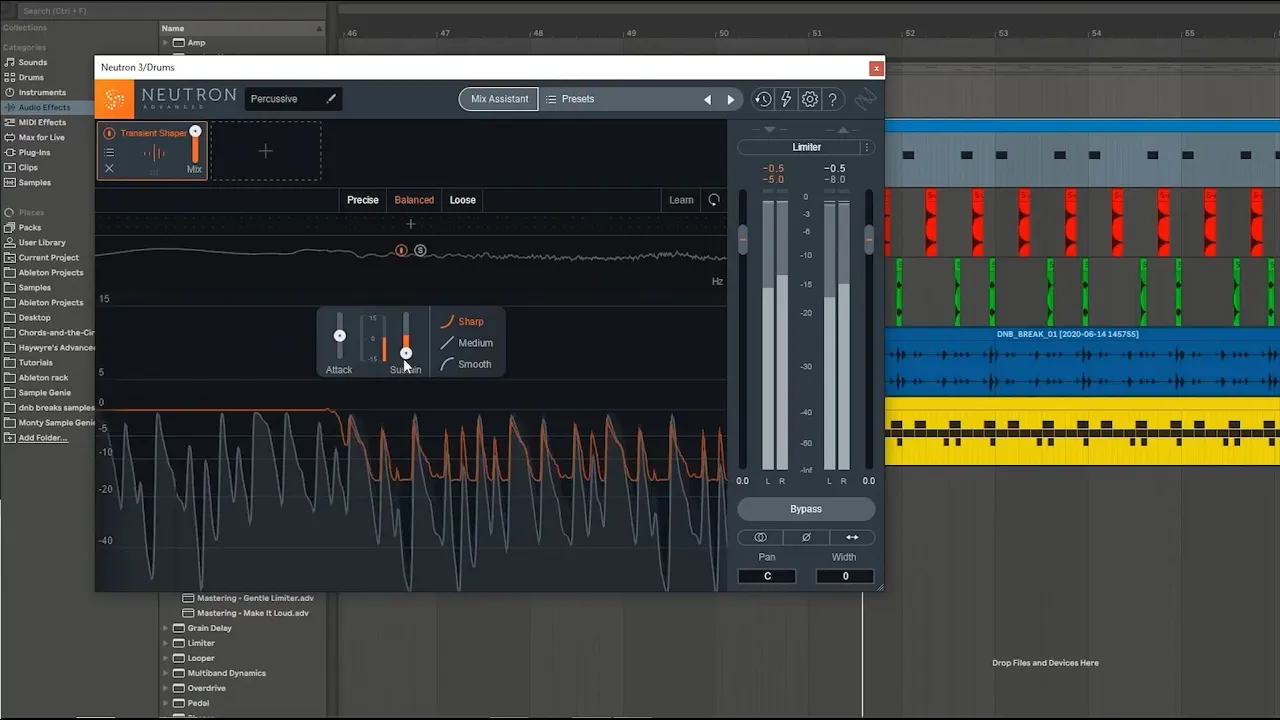Select the Medium contour option
Screen dimensions: 1280x720
(467, 343)
